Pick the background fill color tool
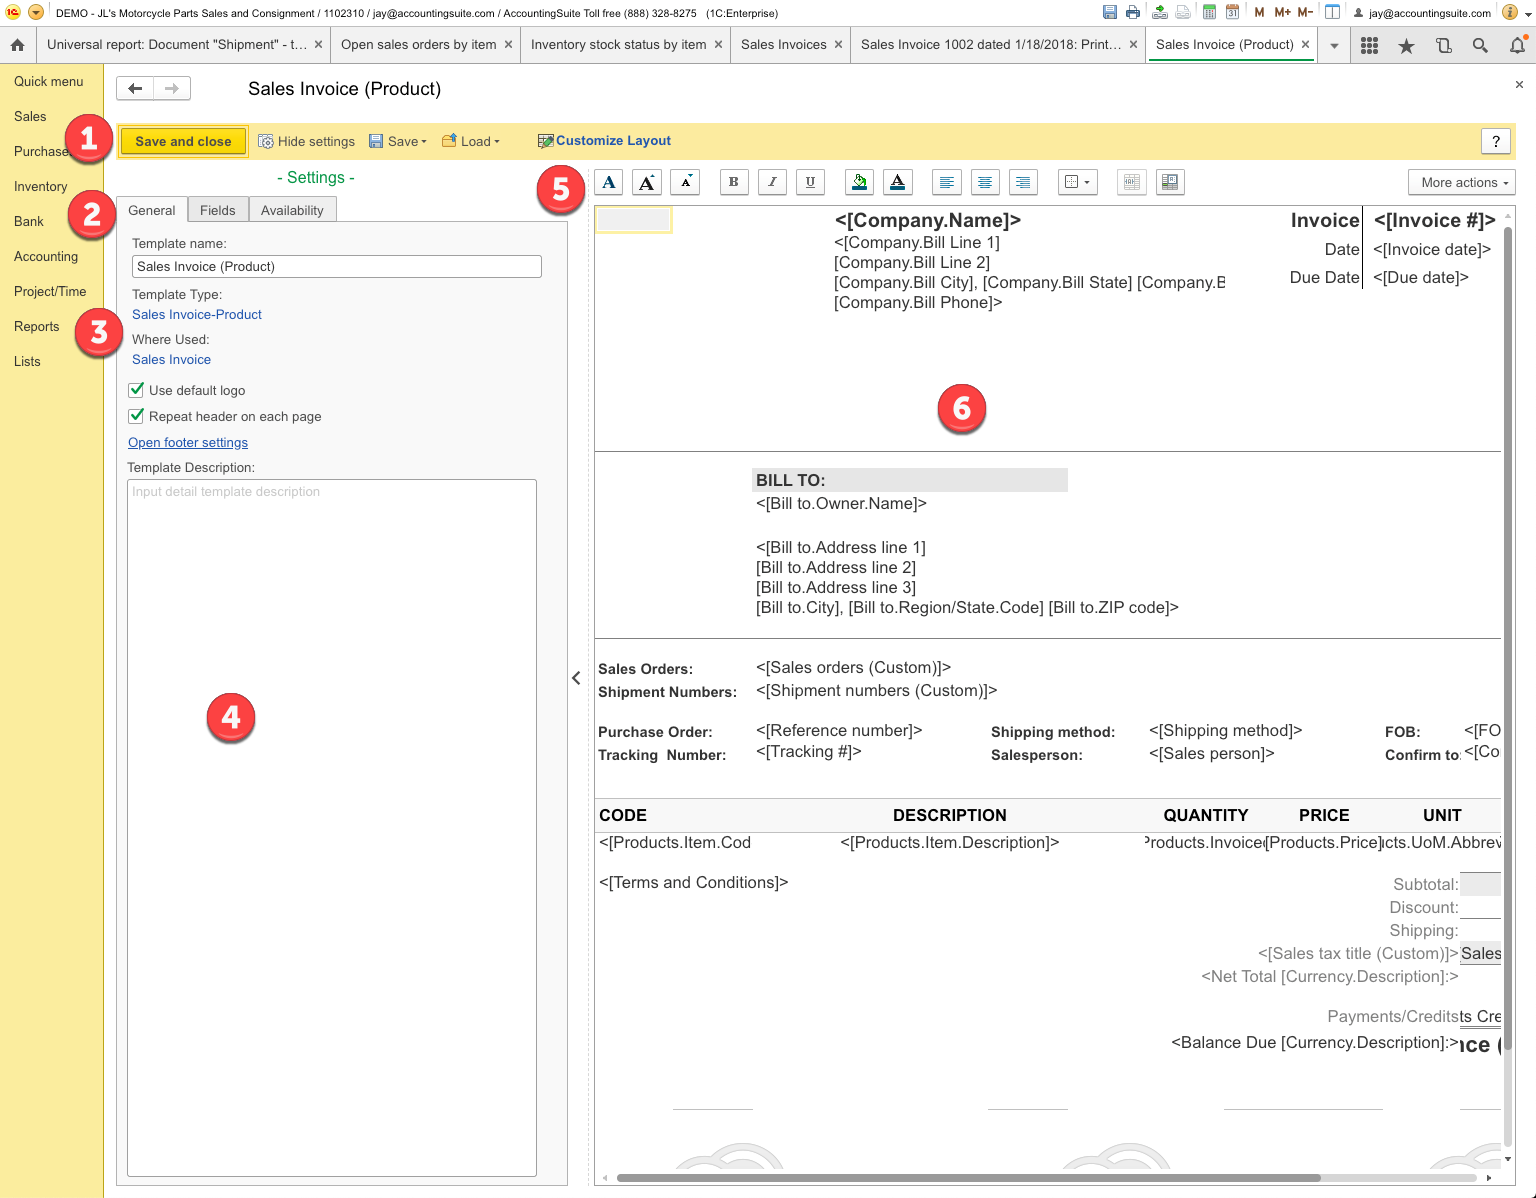The height and width of the screenshot is (1198, 1536). coord(859,182)
